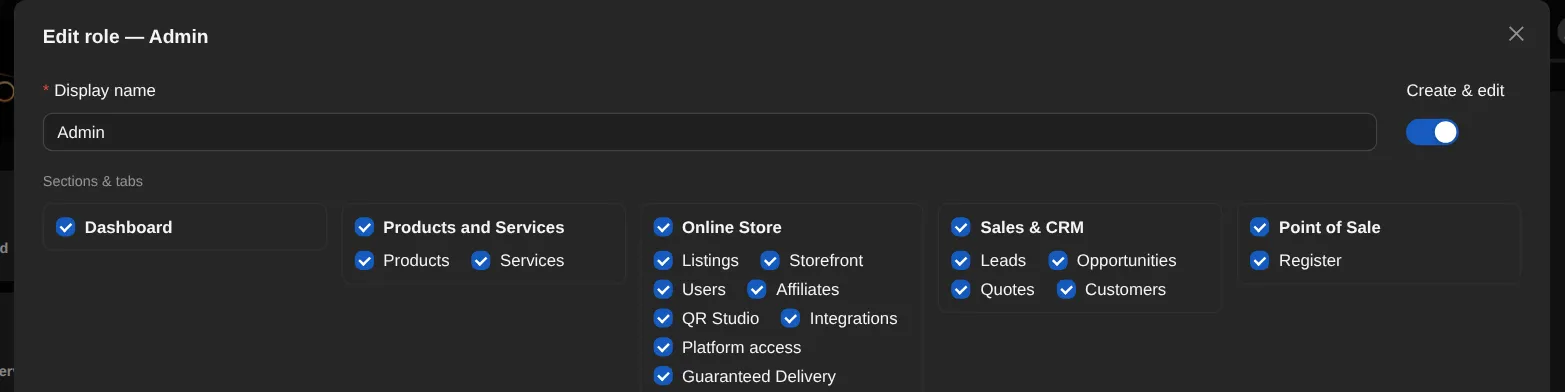
Task: Uncheck the Register checkbox
Action: (x=1260, y=260)
